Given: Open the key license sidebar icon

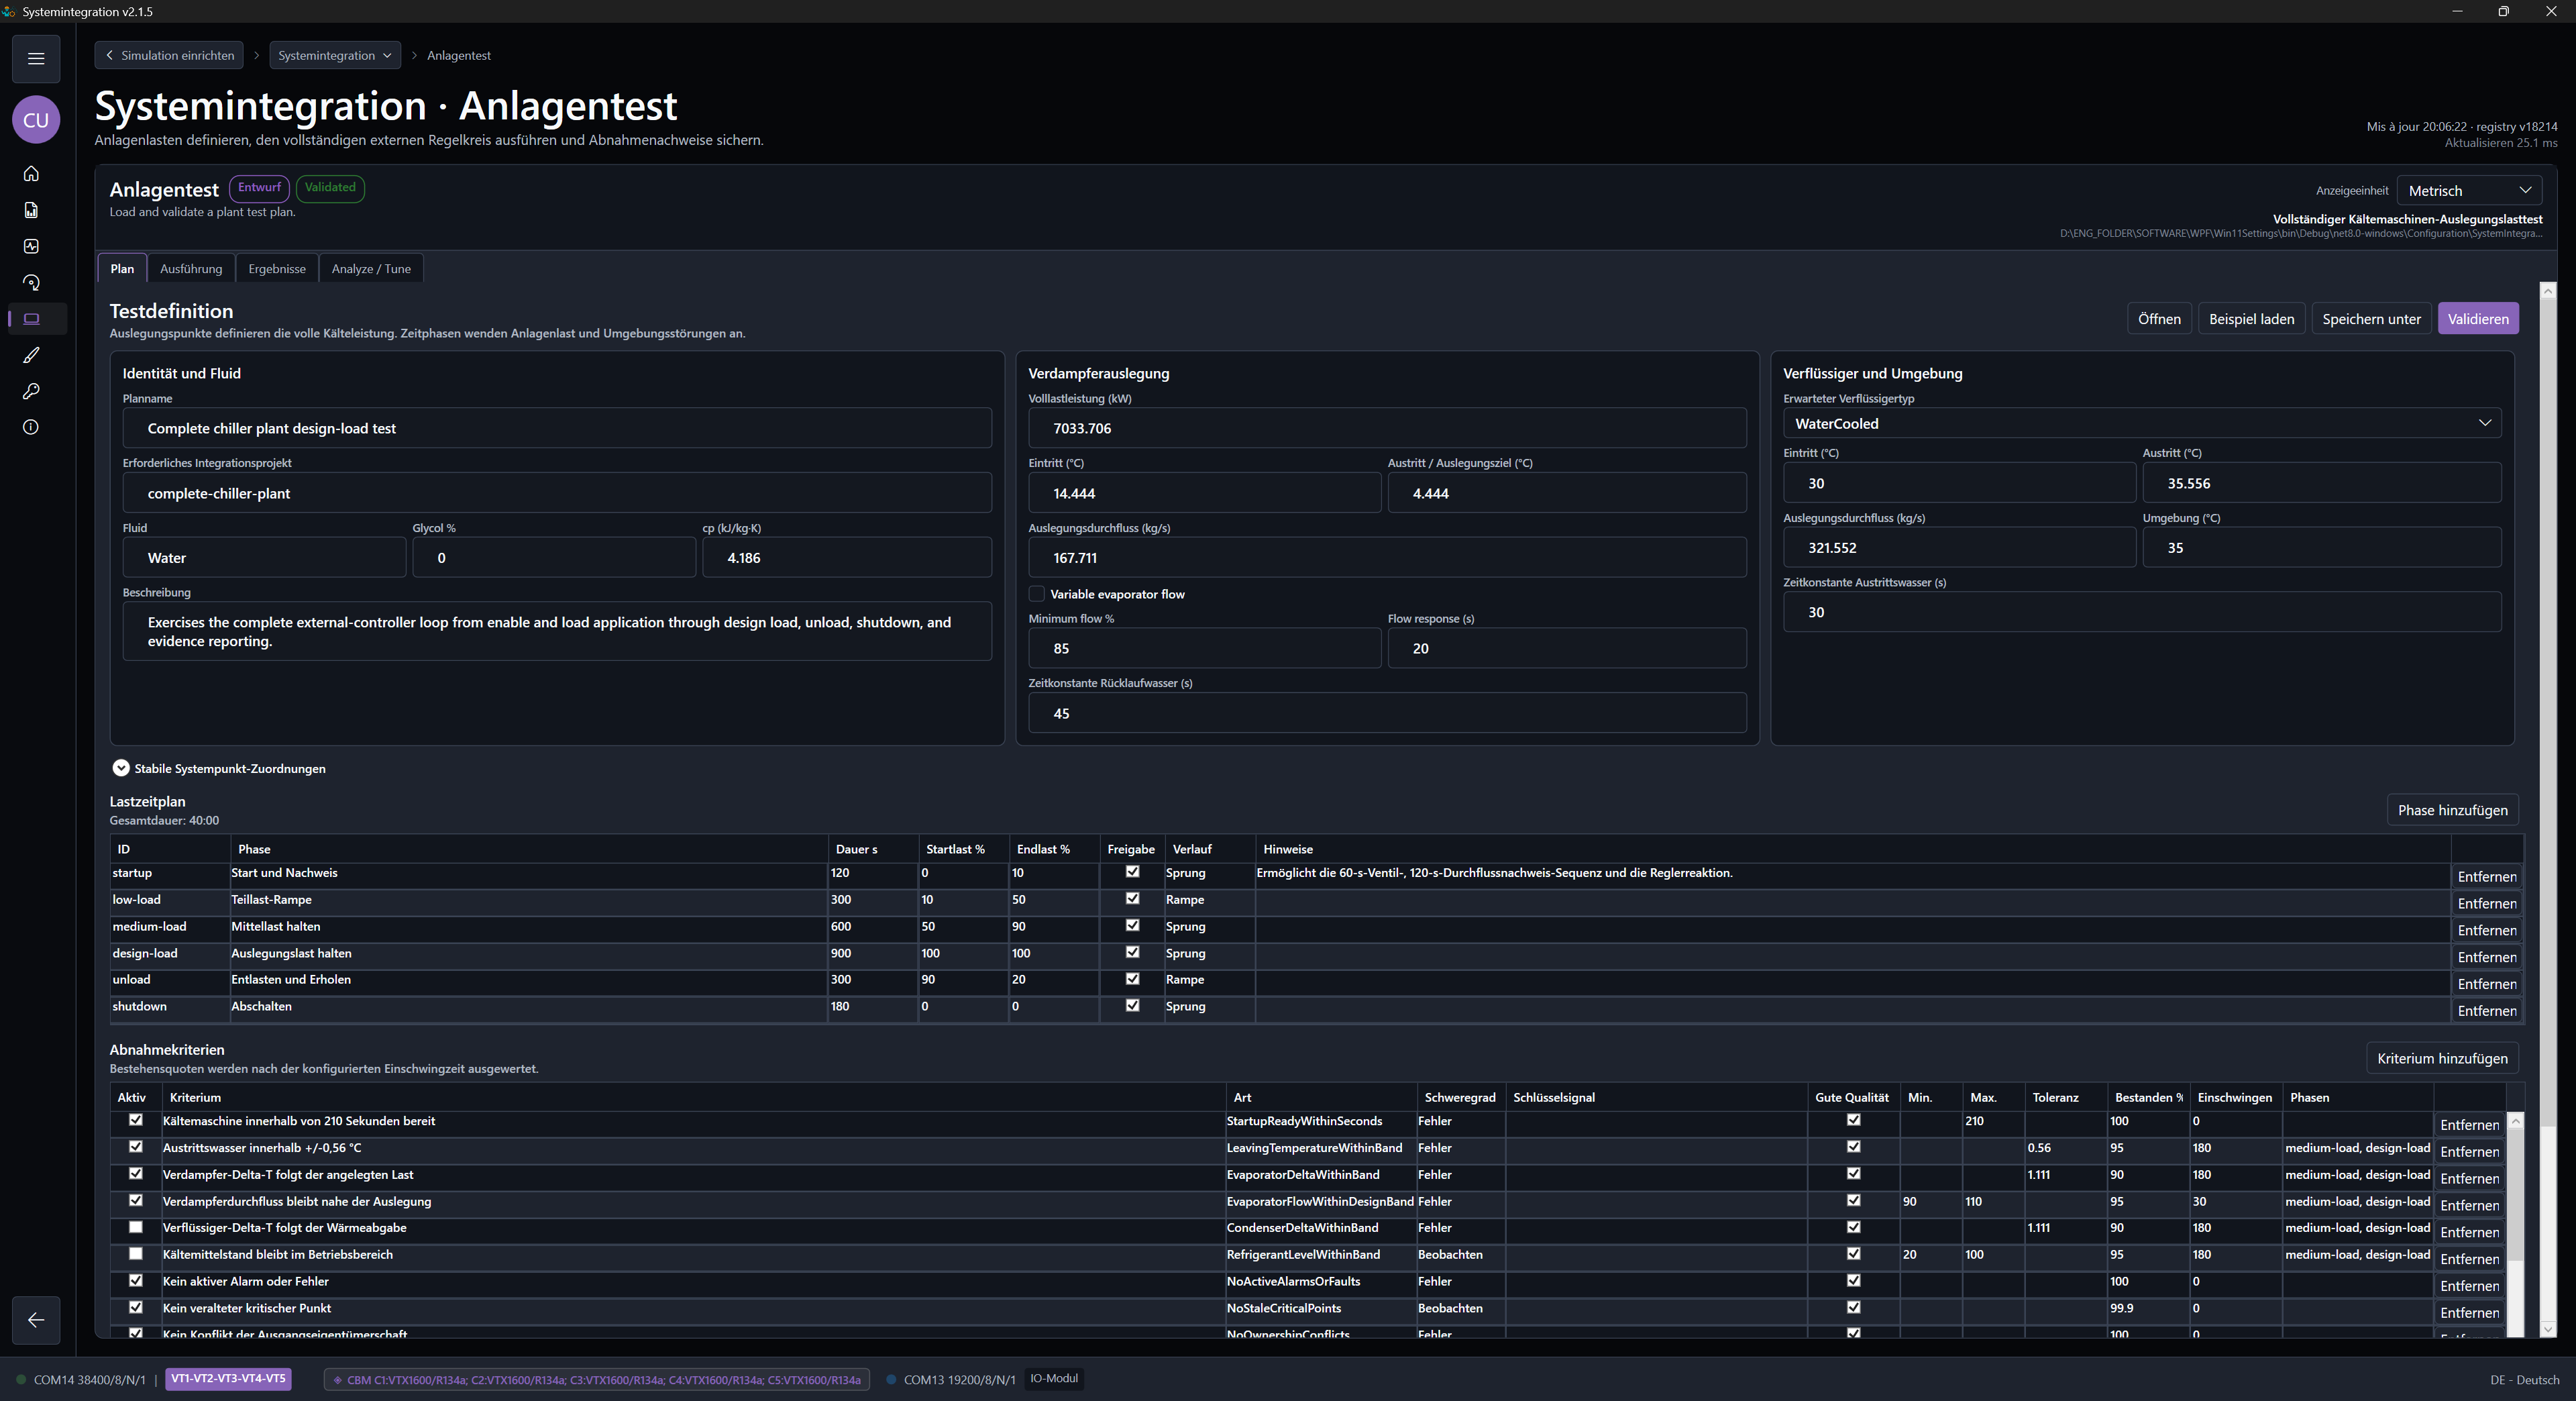Looking at the screenshot, I should [x=31, y=391].
